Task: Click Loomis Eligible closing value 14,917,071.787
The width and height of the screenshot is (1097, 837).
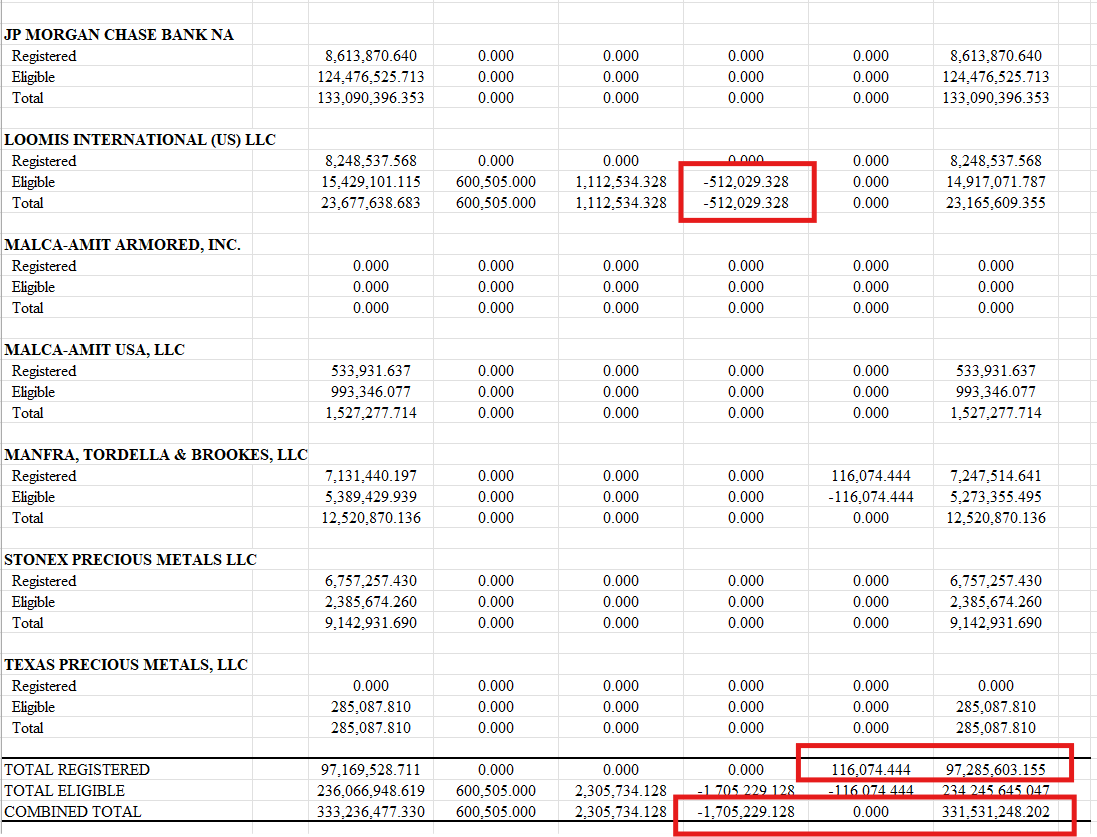Action: coord(996,182)
